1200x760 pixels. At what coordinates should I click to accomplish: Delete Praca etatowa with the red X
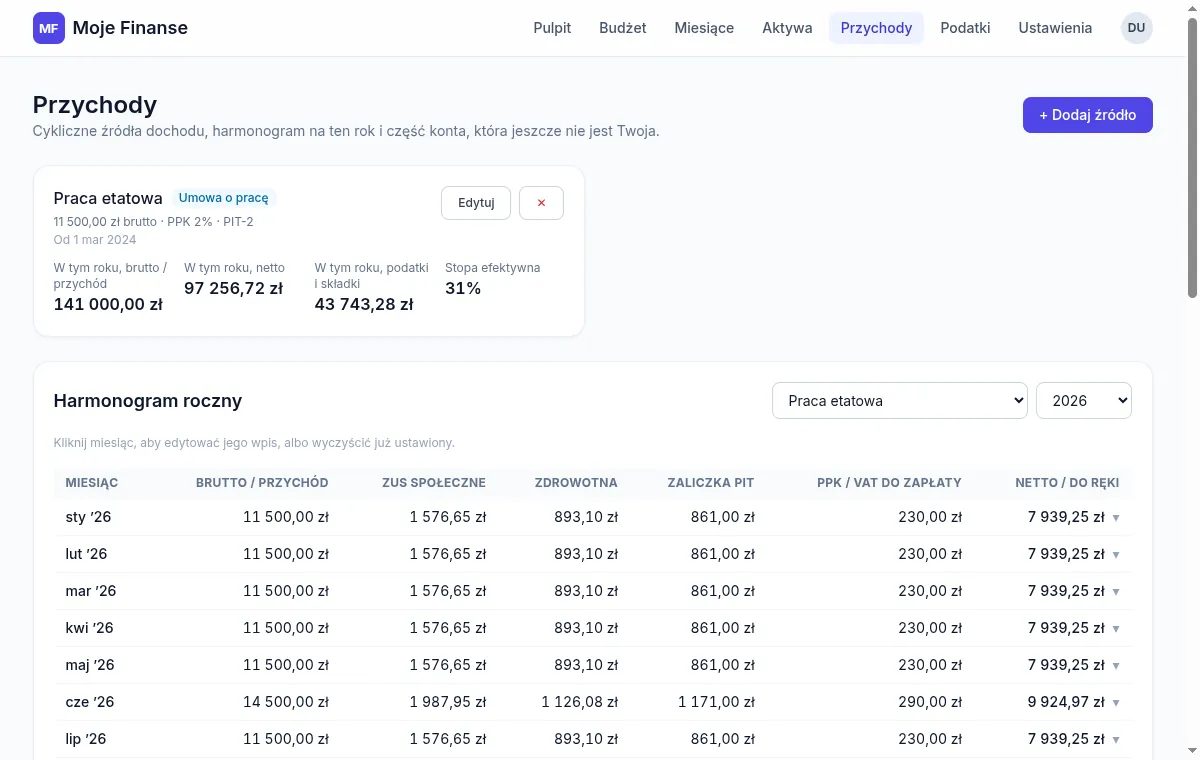[541, 203]
